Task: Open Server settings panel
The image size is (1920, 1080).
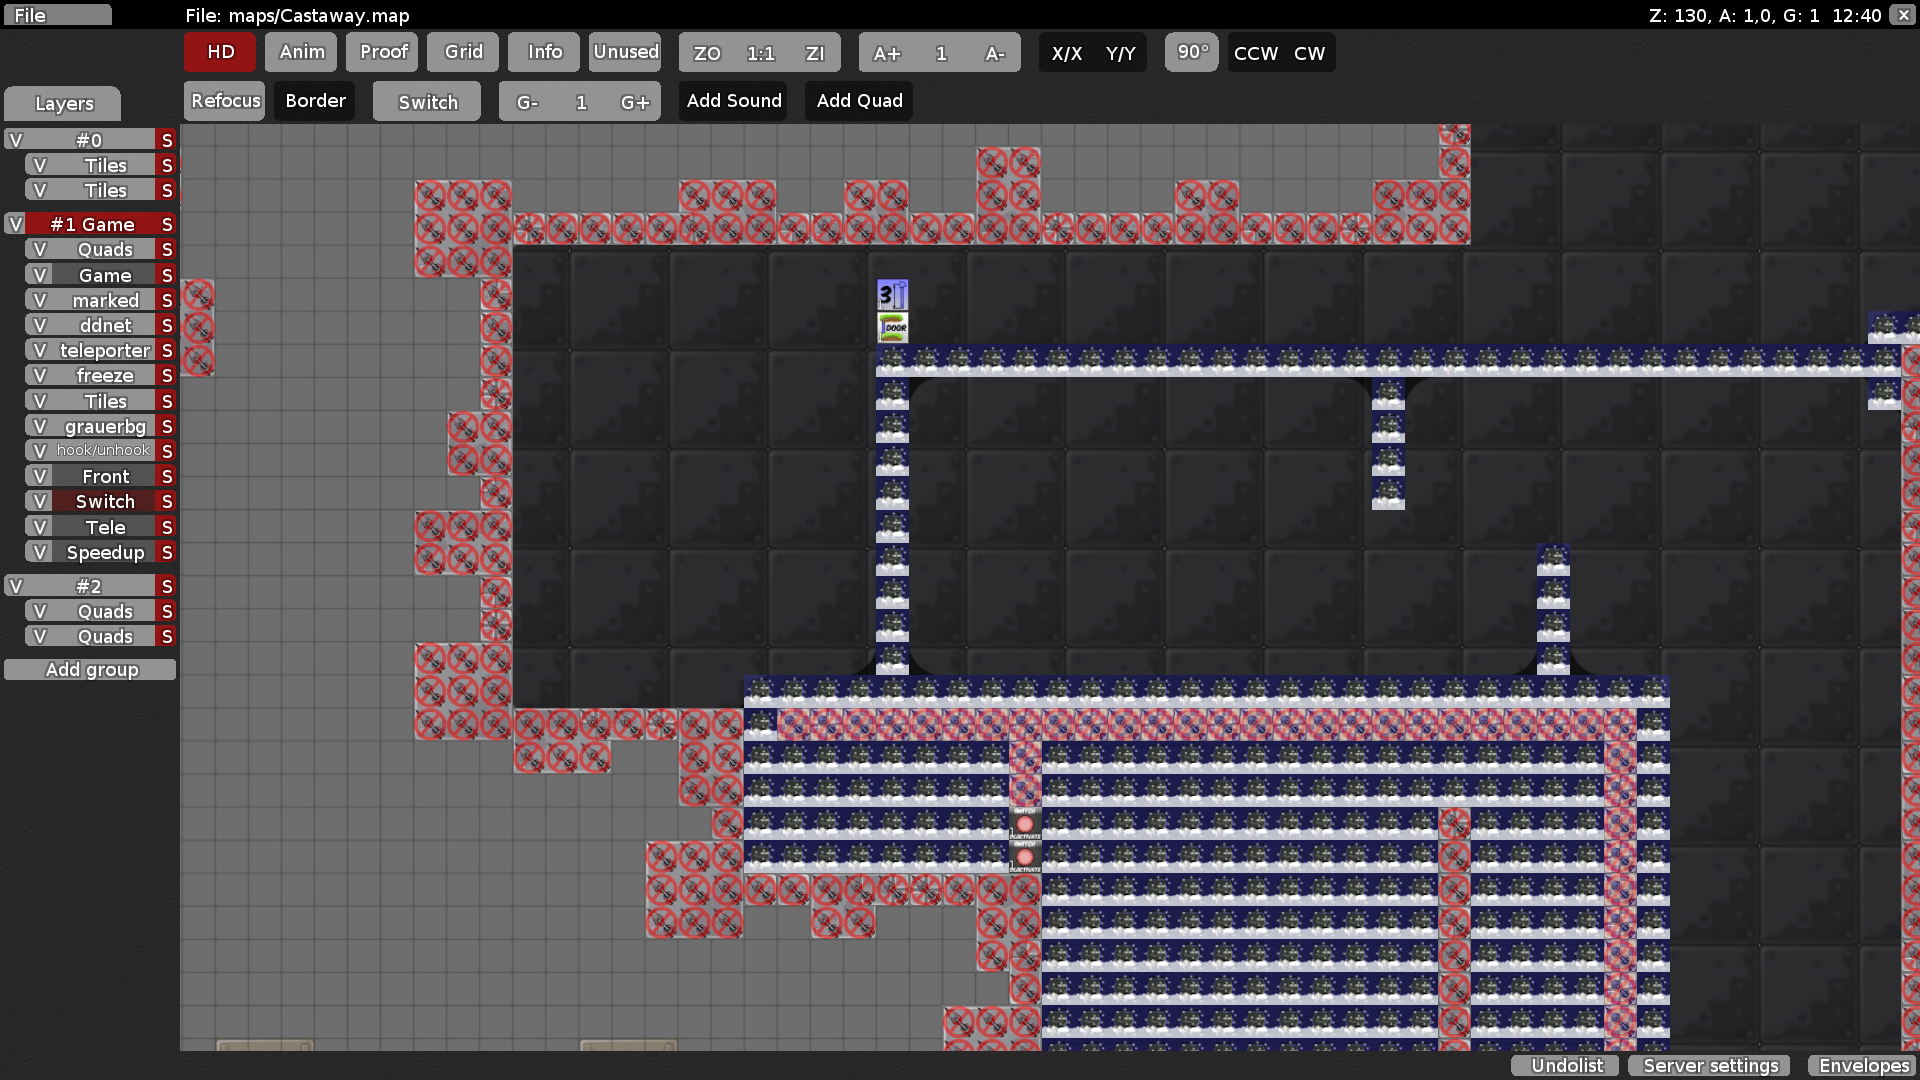Action: 1710,1065
